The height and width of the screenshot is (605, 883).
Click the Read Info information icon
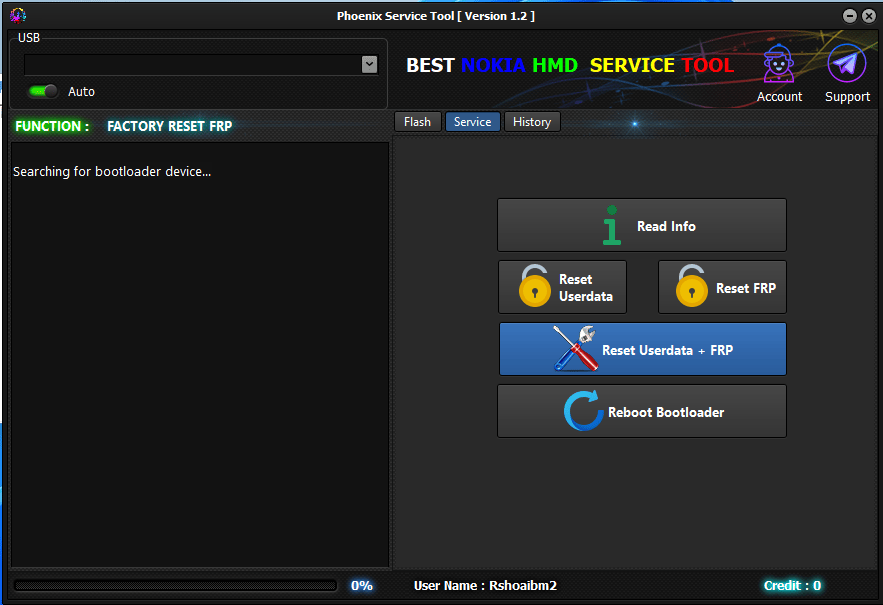[x=611, y=225]
